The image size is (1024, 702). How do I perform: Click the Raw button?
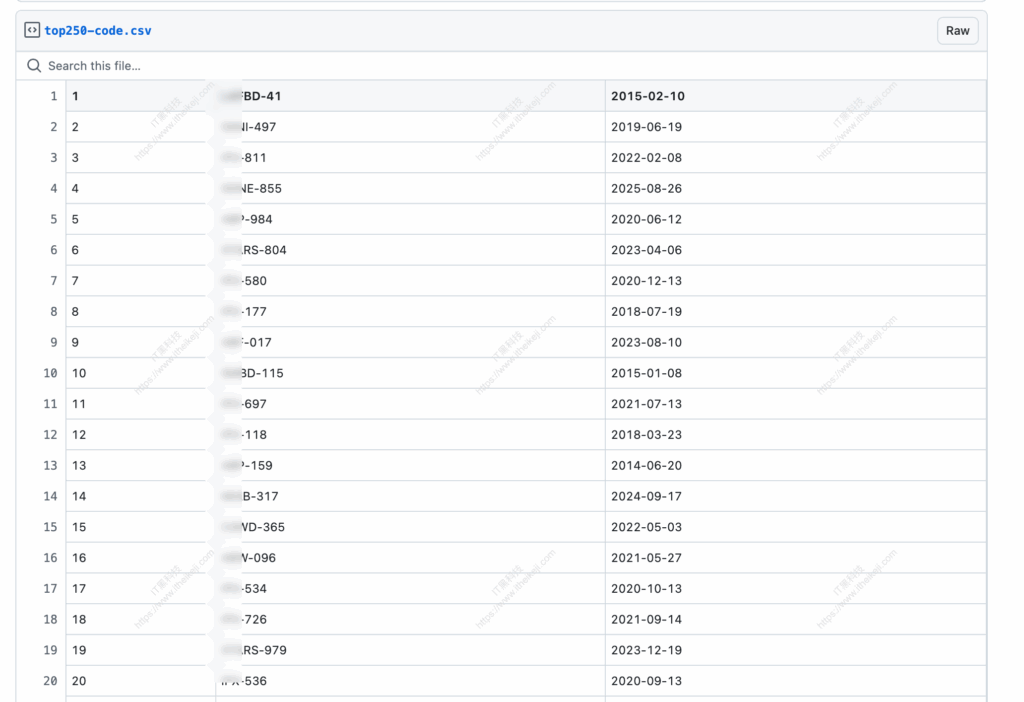coord(957,30)
